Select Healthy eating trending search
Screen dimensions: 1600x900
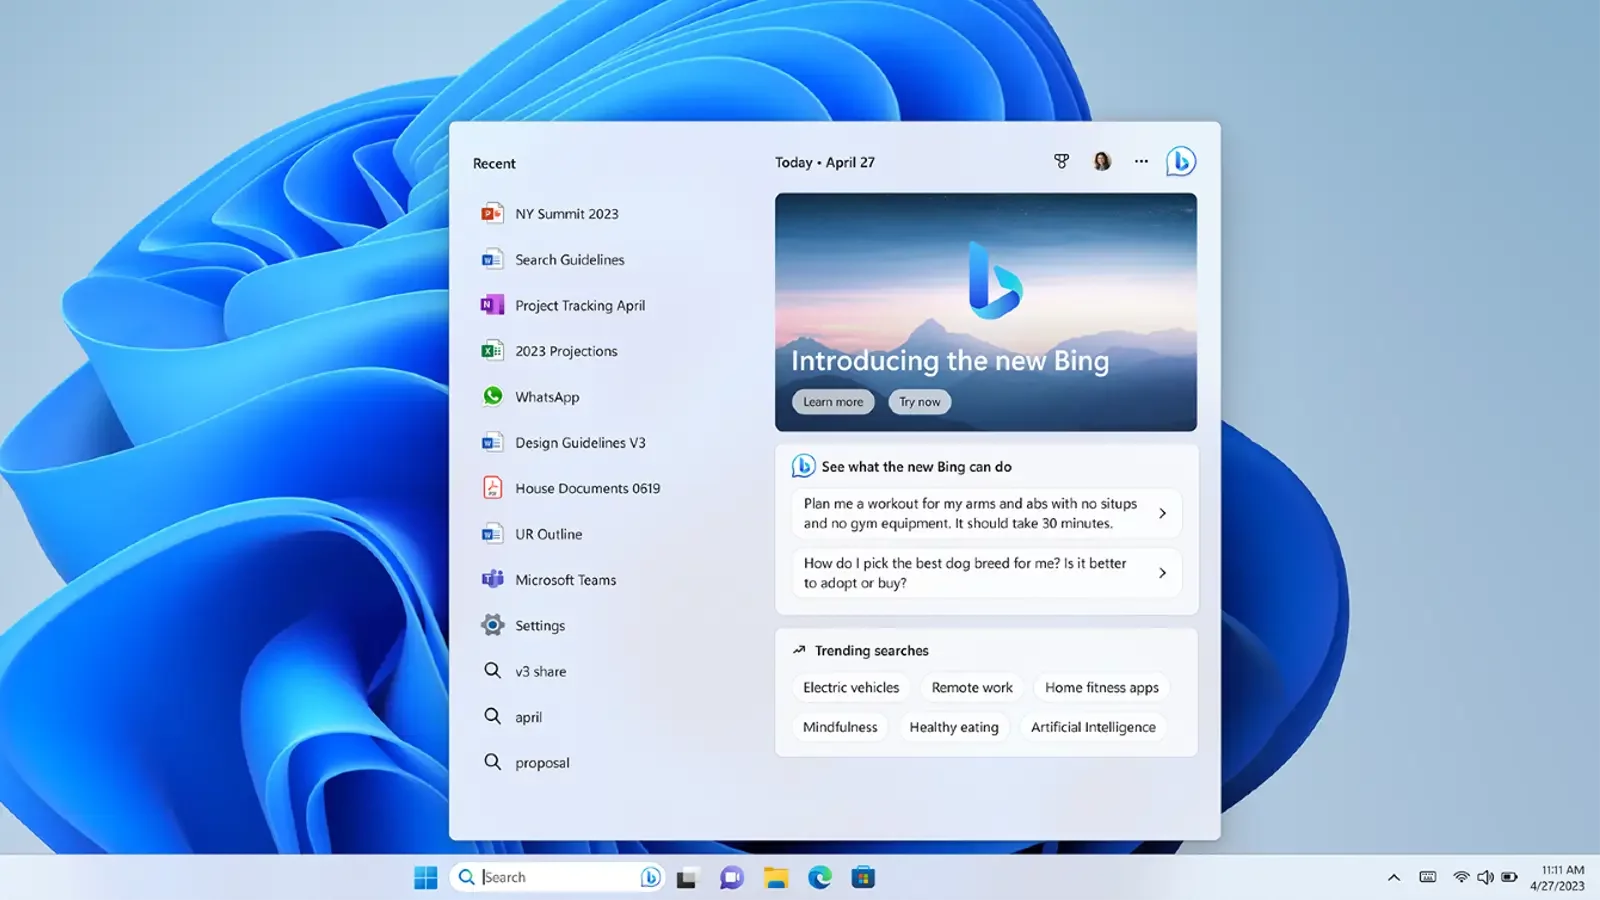(x=954, y=727)
